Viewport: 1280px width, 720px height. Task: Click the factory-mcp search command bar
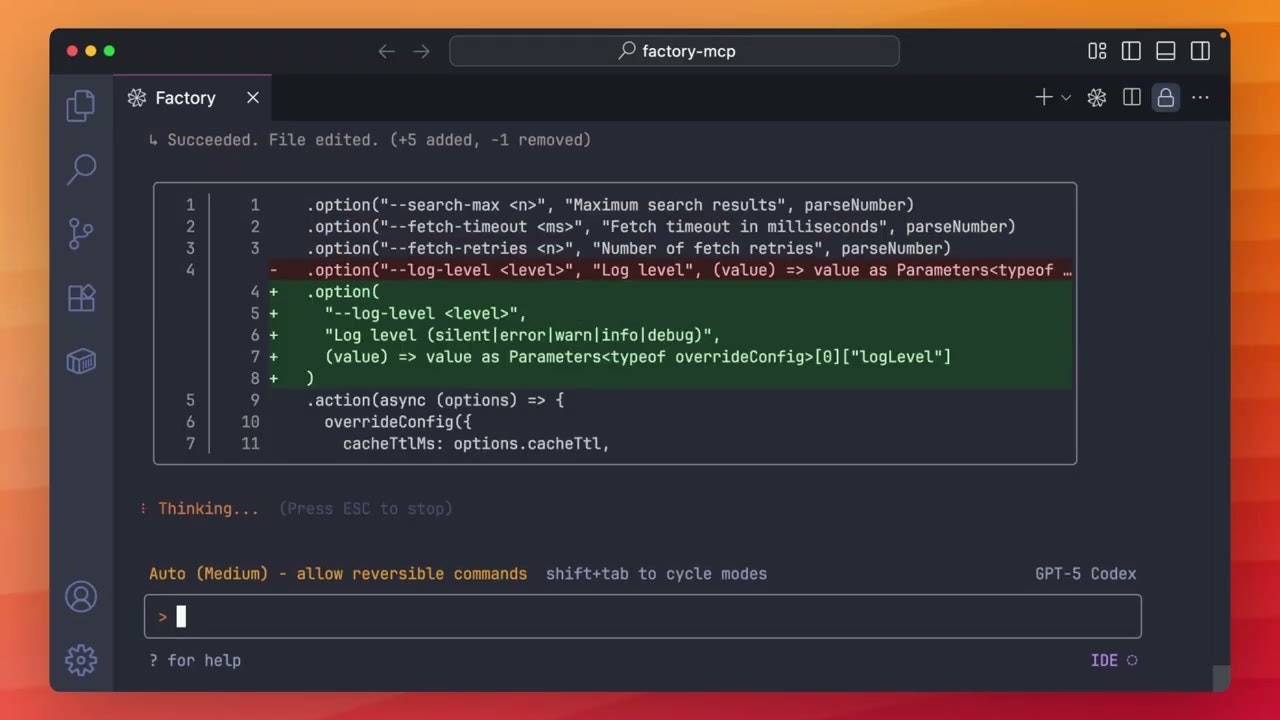pyautogui.click(x=675, y=51)
